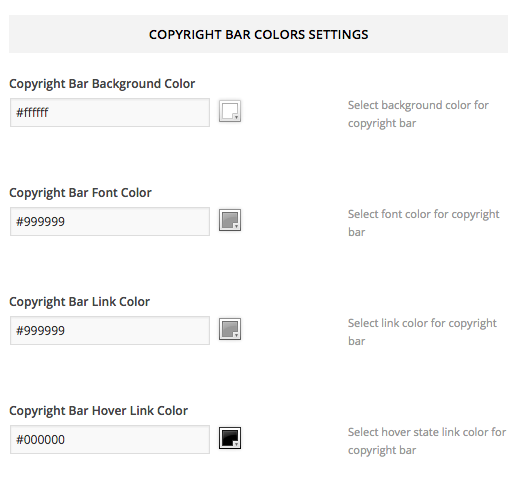Focus the Link Color #999999 field
Viewport: 521px width, 485px height.
(x=110, y=331)
